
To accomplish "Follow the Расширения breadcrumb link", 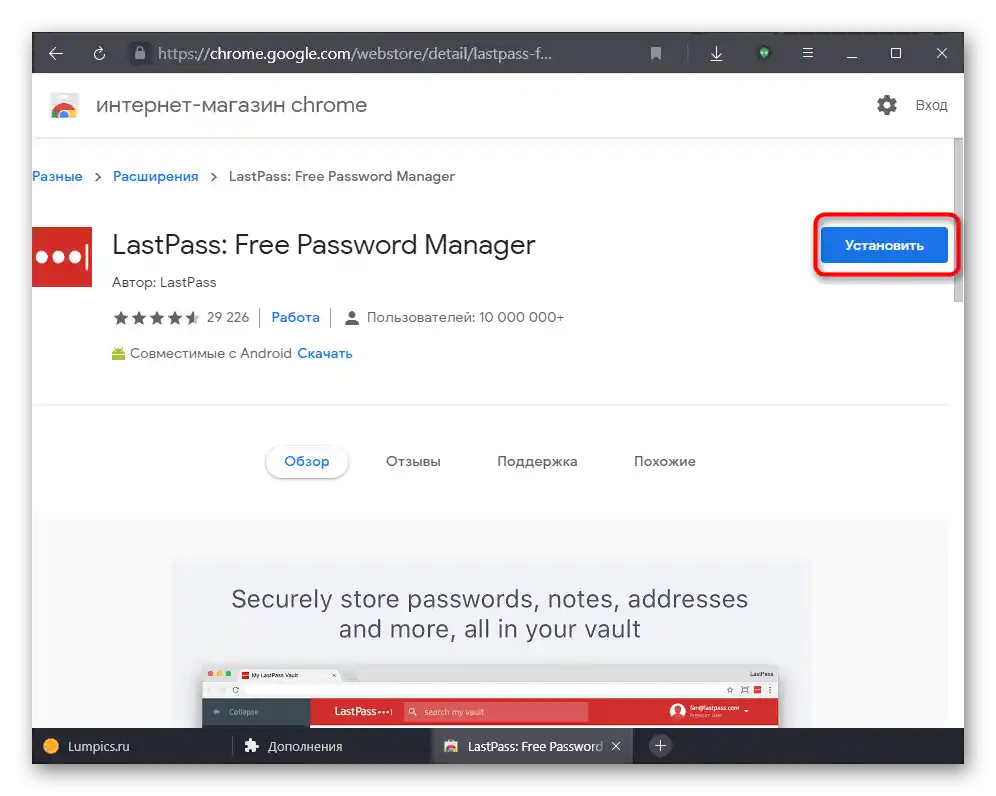I will (156, 177).
